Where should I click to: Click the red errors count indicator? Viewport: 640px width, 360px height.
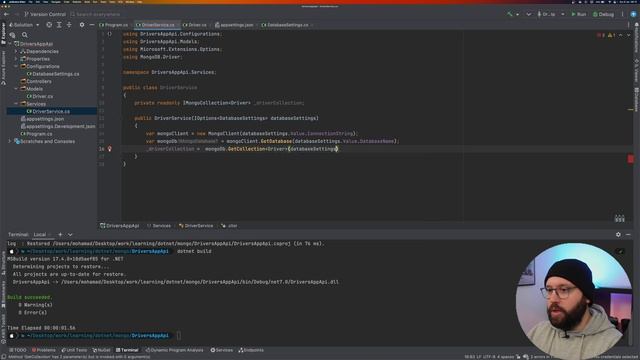coord(601,36)
